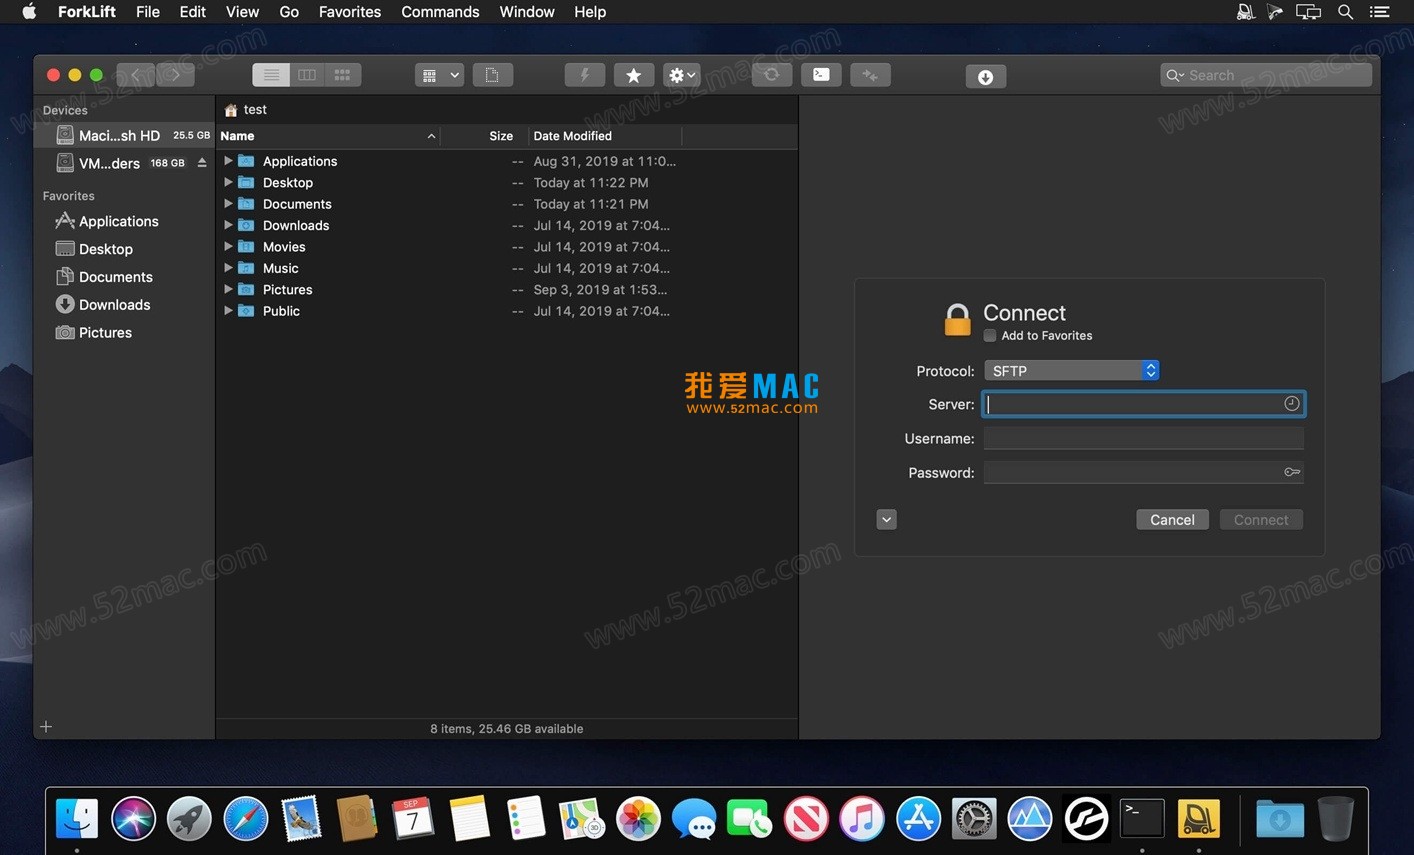Open the Edit menu
The height and width of the screenshot is (855, 1414).
pyautogui.click(x=193, y=12)
